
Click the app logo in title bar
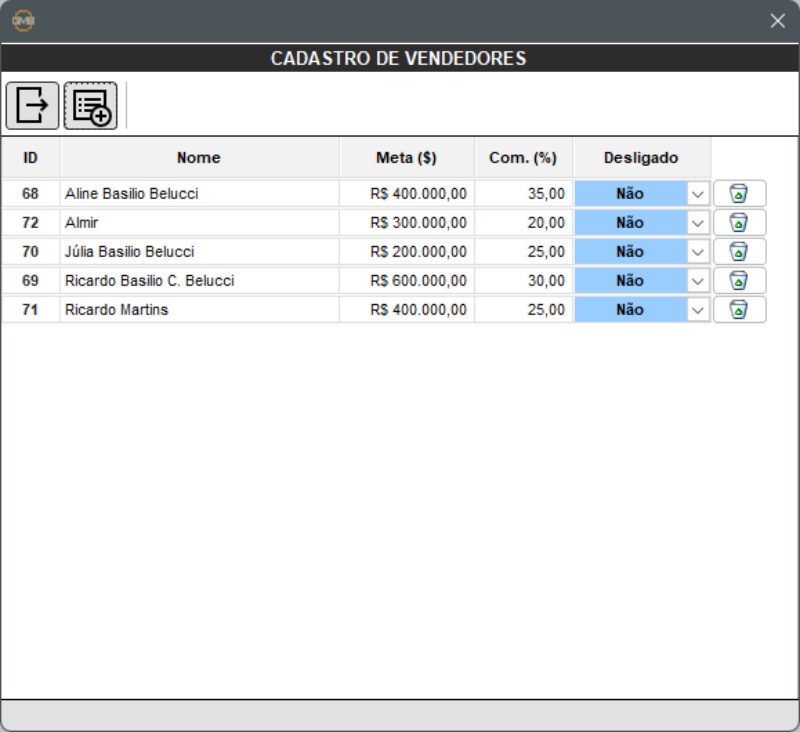click(x=22, y=21)
